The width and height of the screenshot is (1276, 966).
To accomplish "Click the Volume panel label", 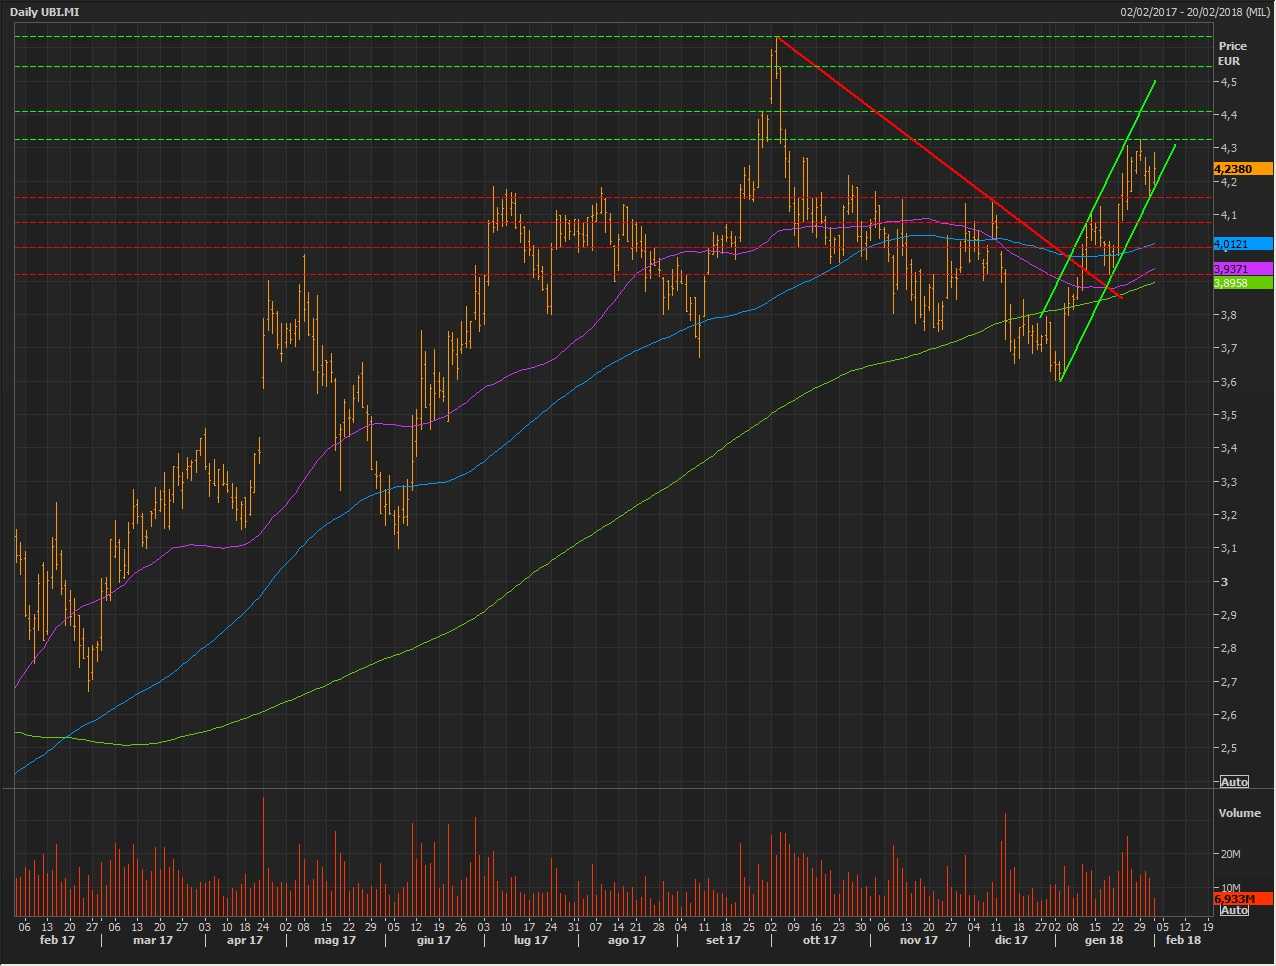I will [x=1239, y=813].
